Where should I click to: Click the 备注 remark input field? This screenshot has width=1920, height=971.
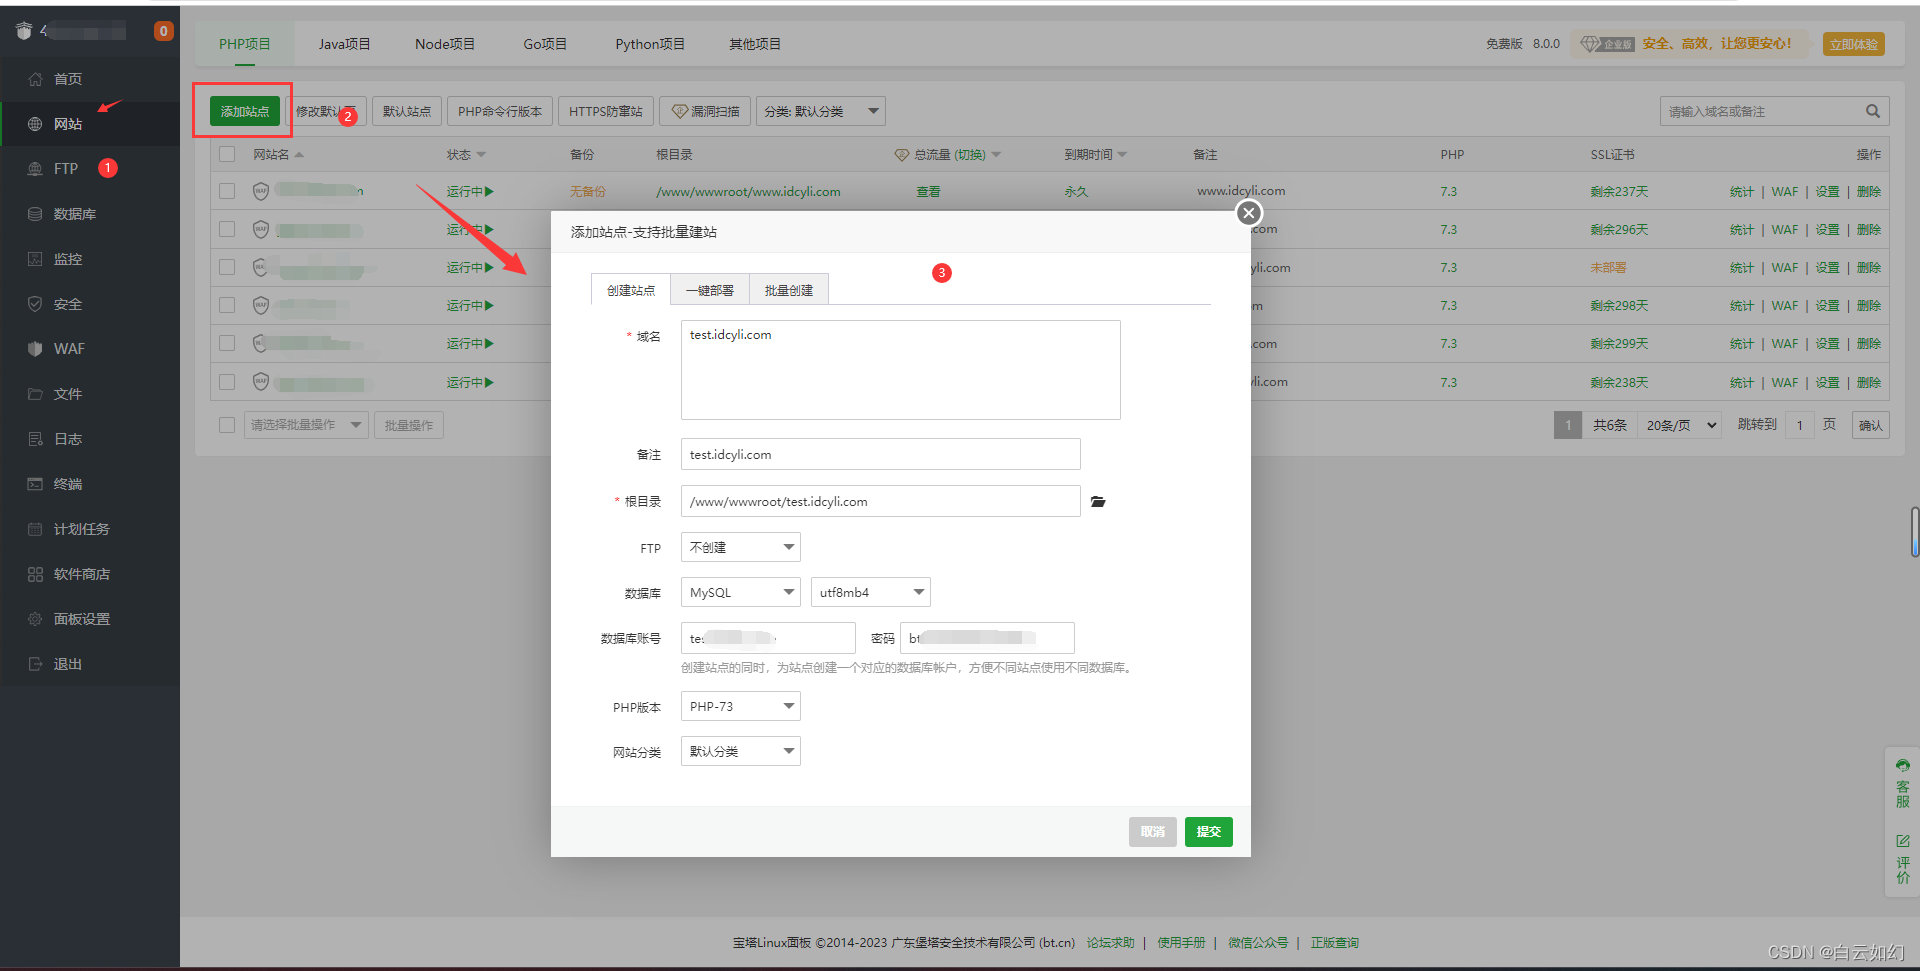[x=881, y=454]
